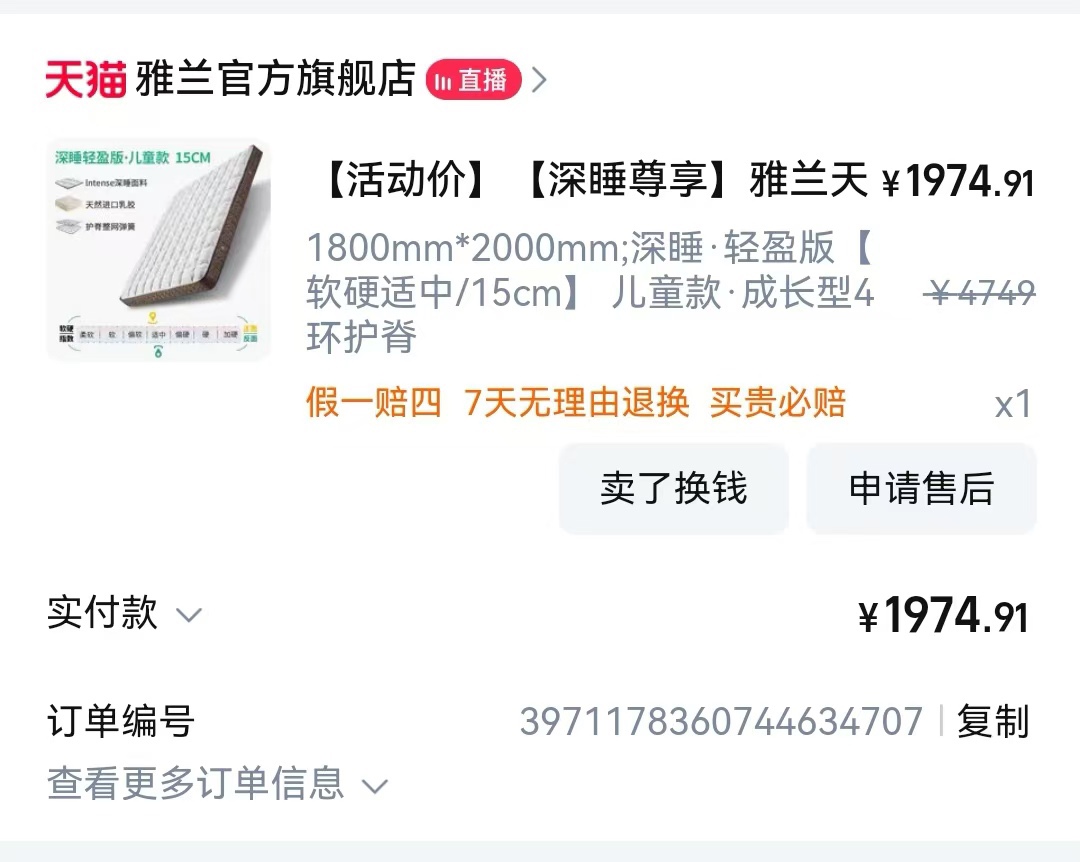View the mattress product thumbnail
Viewport: 1080px width, 862px height.
point(158,250)
